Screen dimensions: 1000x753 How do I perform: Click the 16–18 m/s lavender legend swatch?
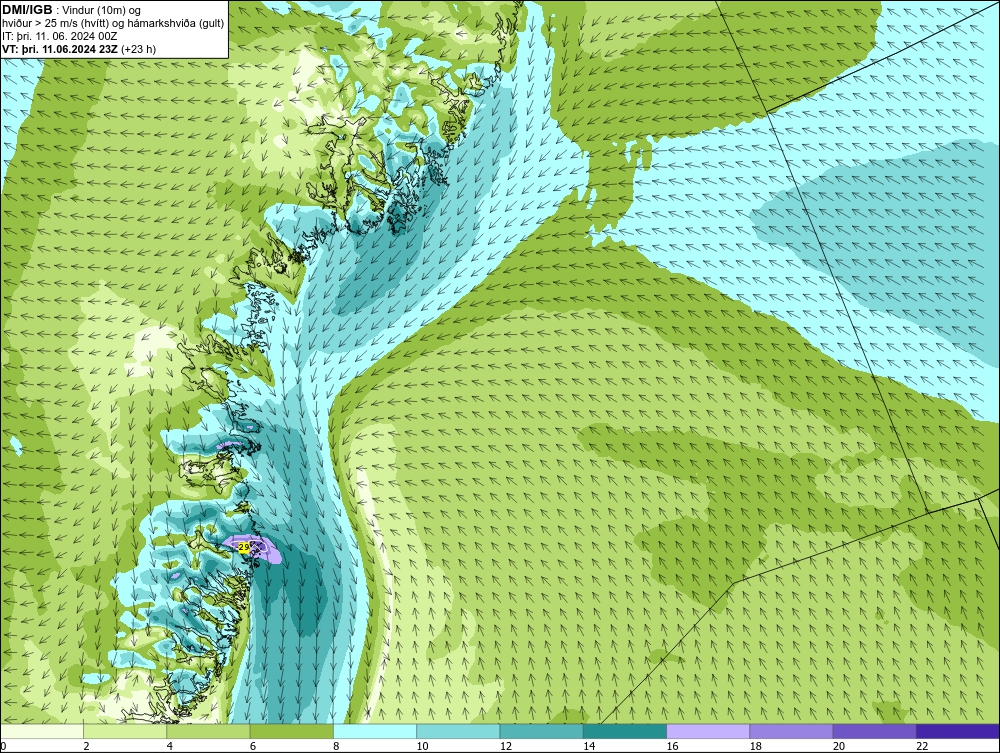[x=708, y=731]
